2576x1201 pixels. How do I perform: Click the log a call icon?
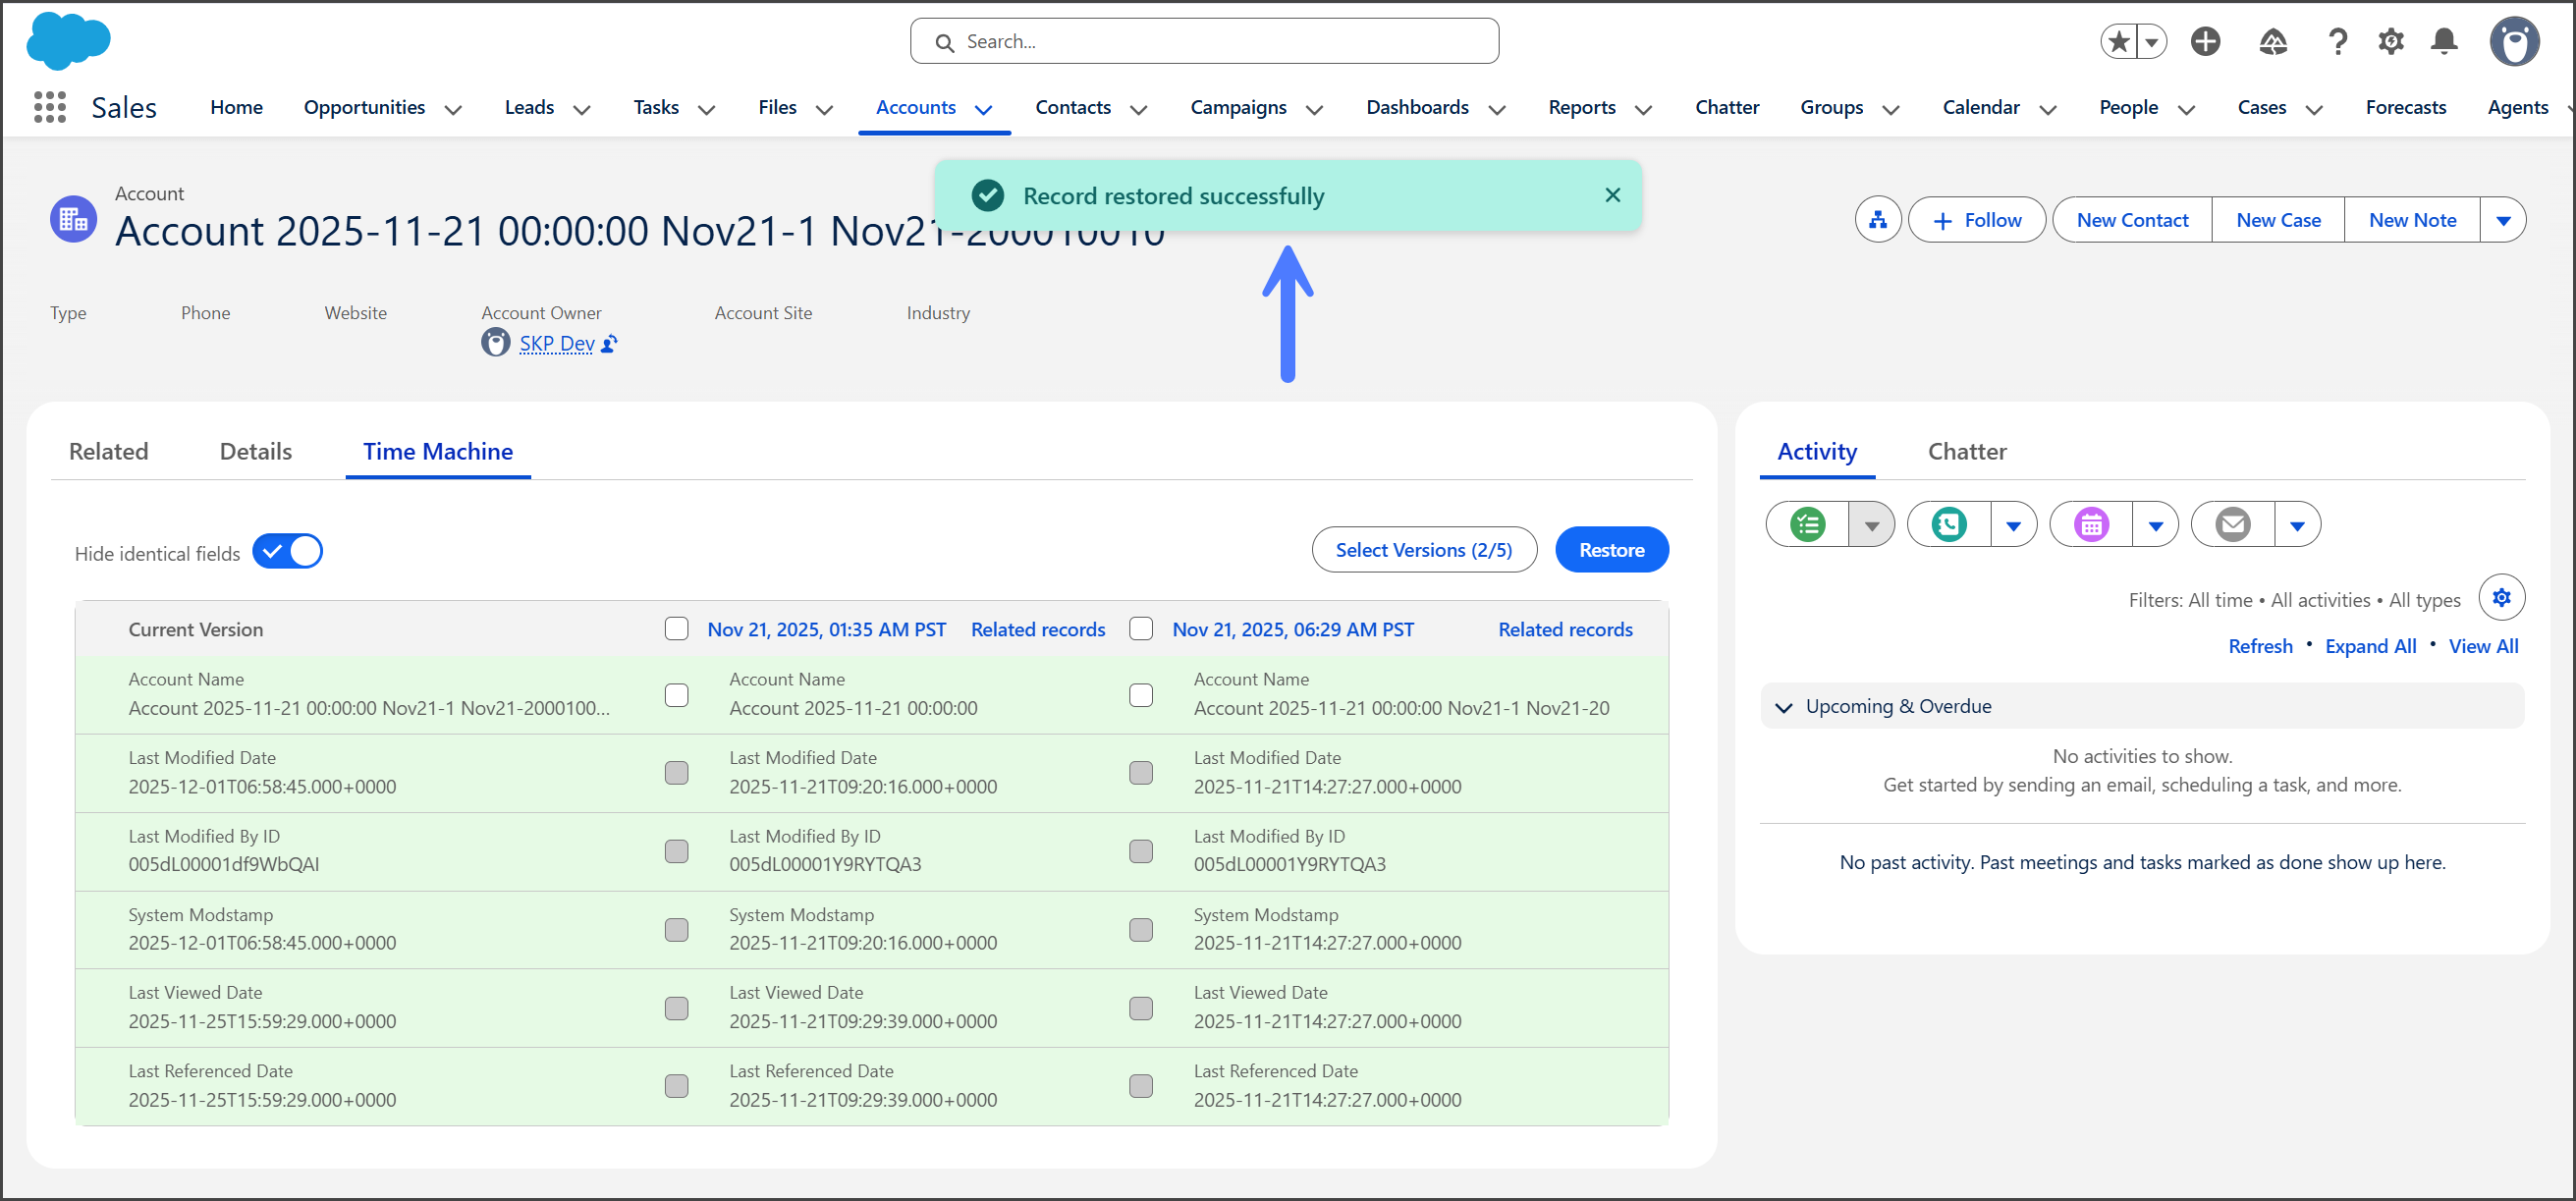coord(1948,524)
